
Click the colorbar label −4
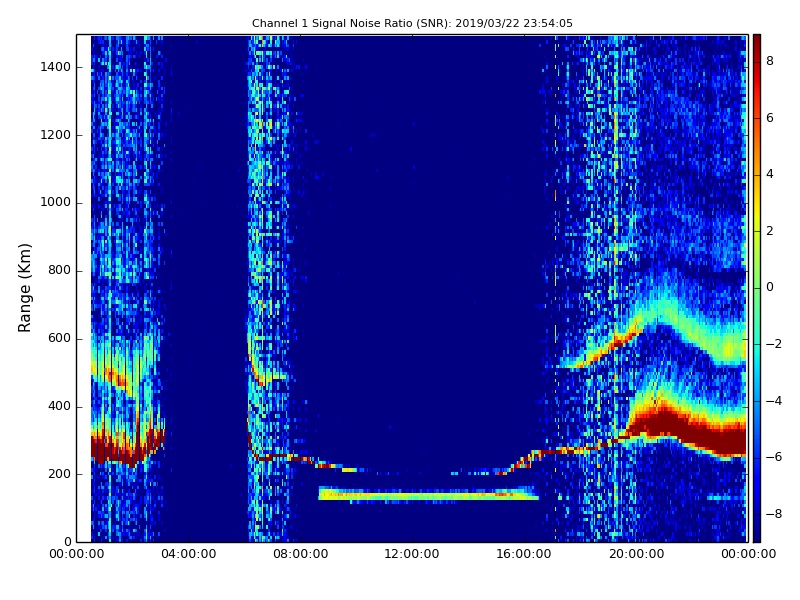pos(774,401)
